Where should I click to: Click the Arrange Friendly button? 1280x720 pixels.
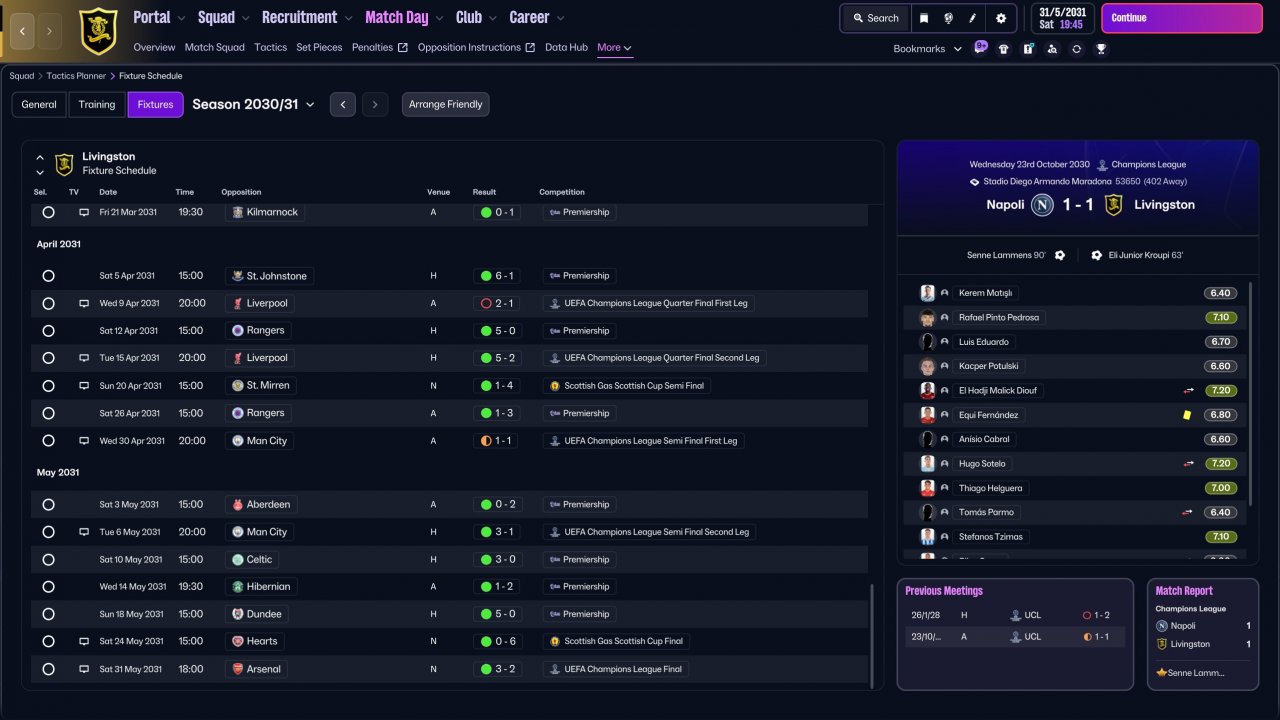446,104
